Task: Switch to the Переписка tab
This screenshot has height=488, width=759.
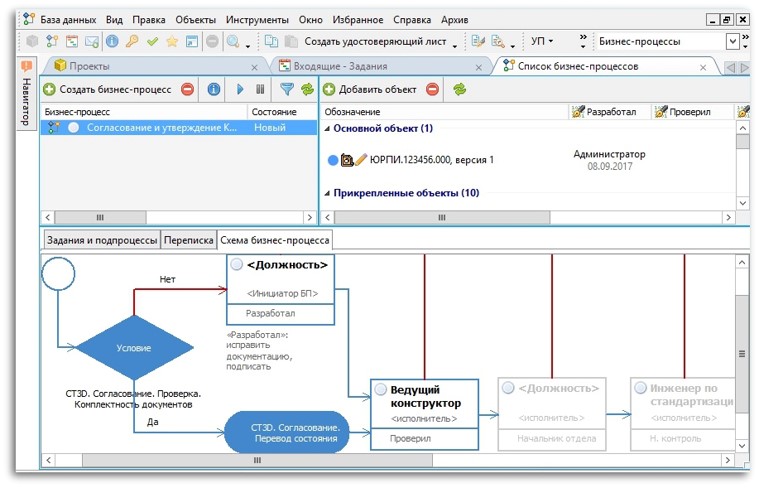Action: (189, 240)
